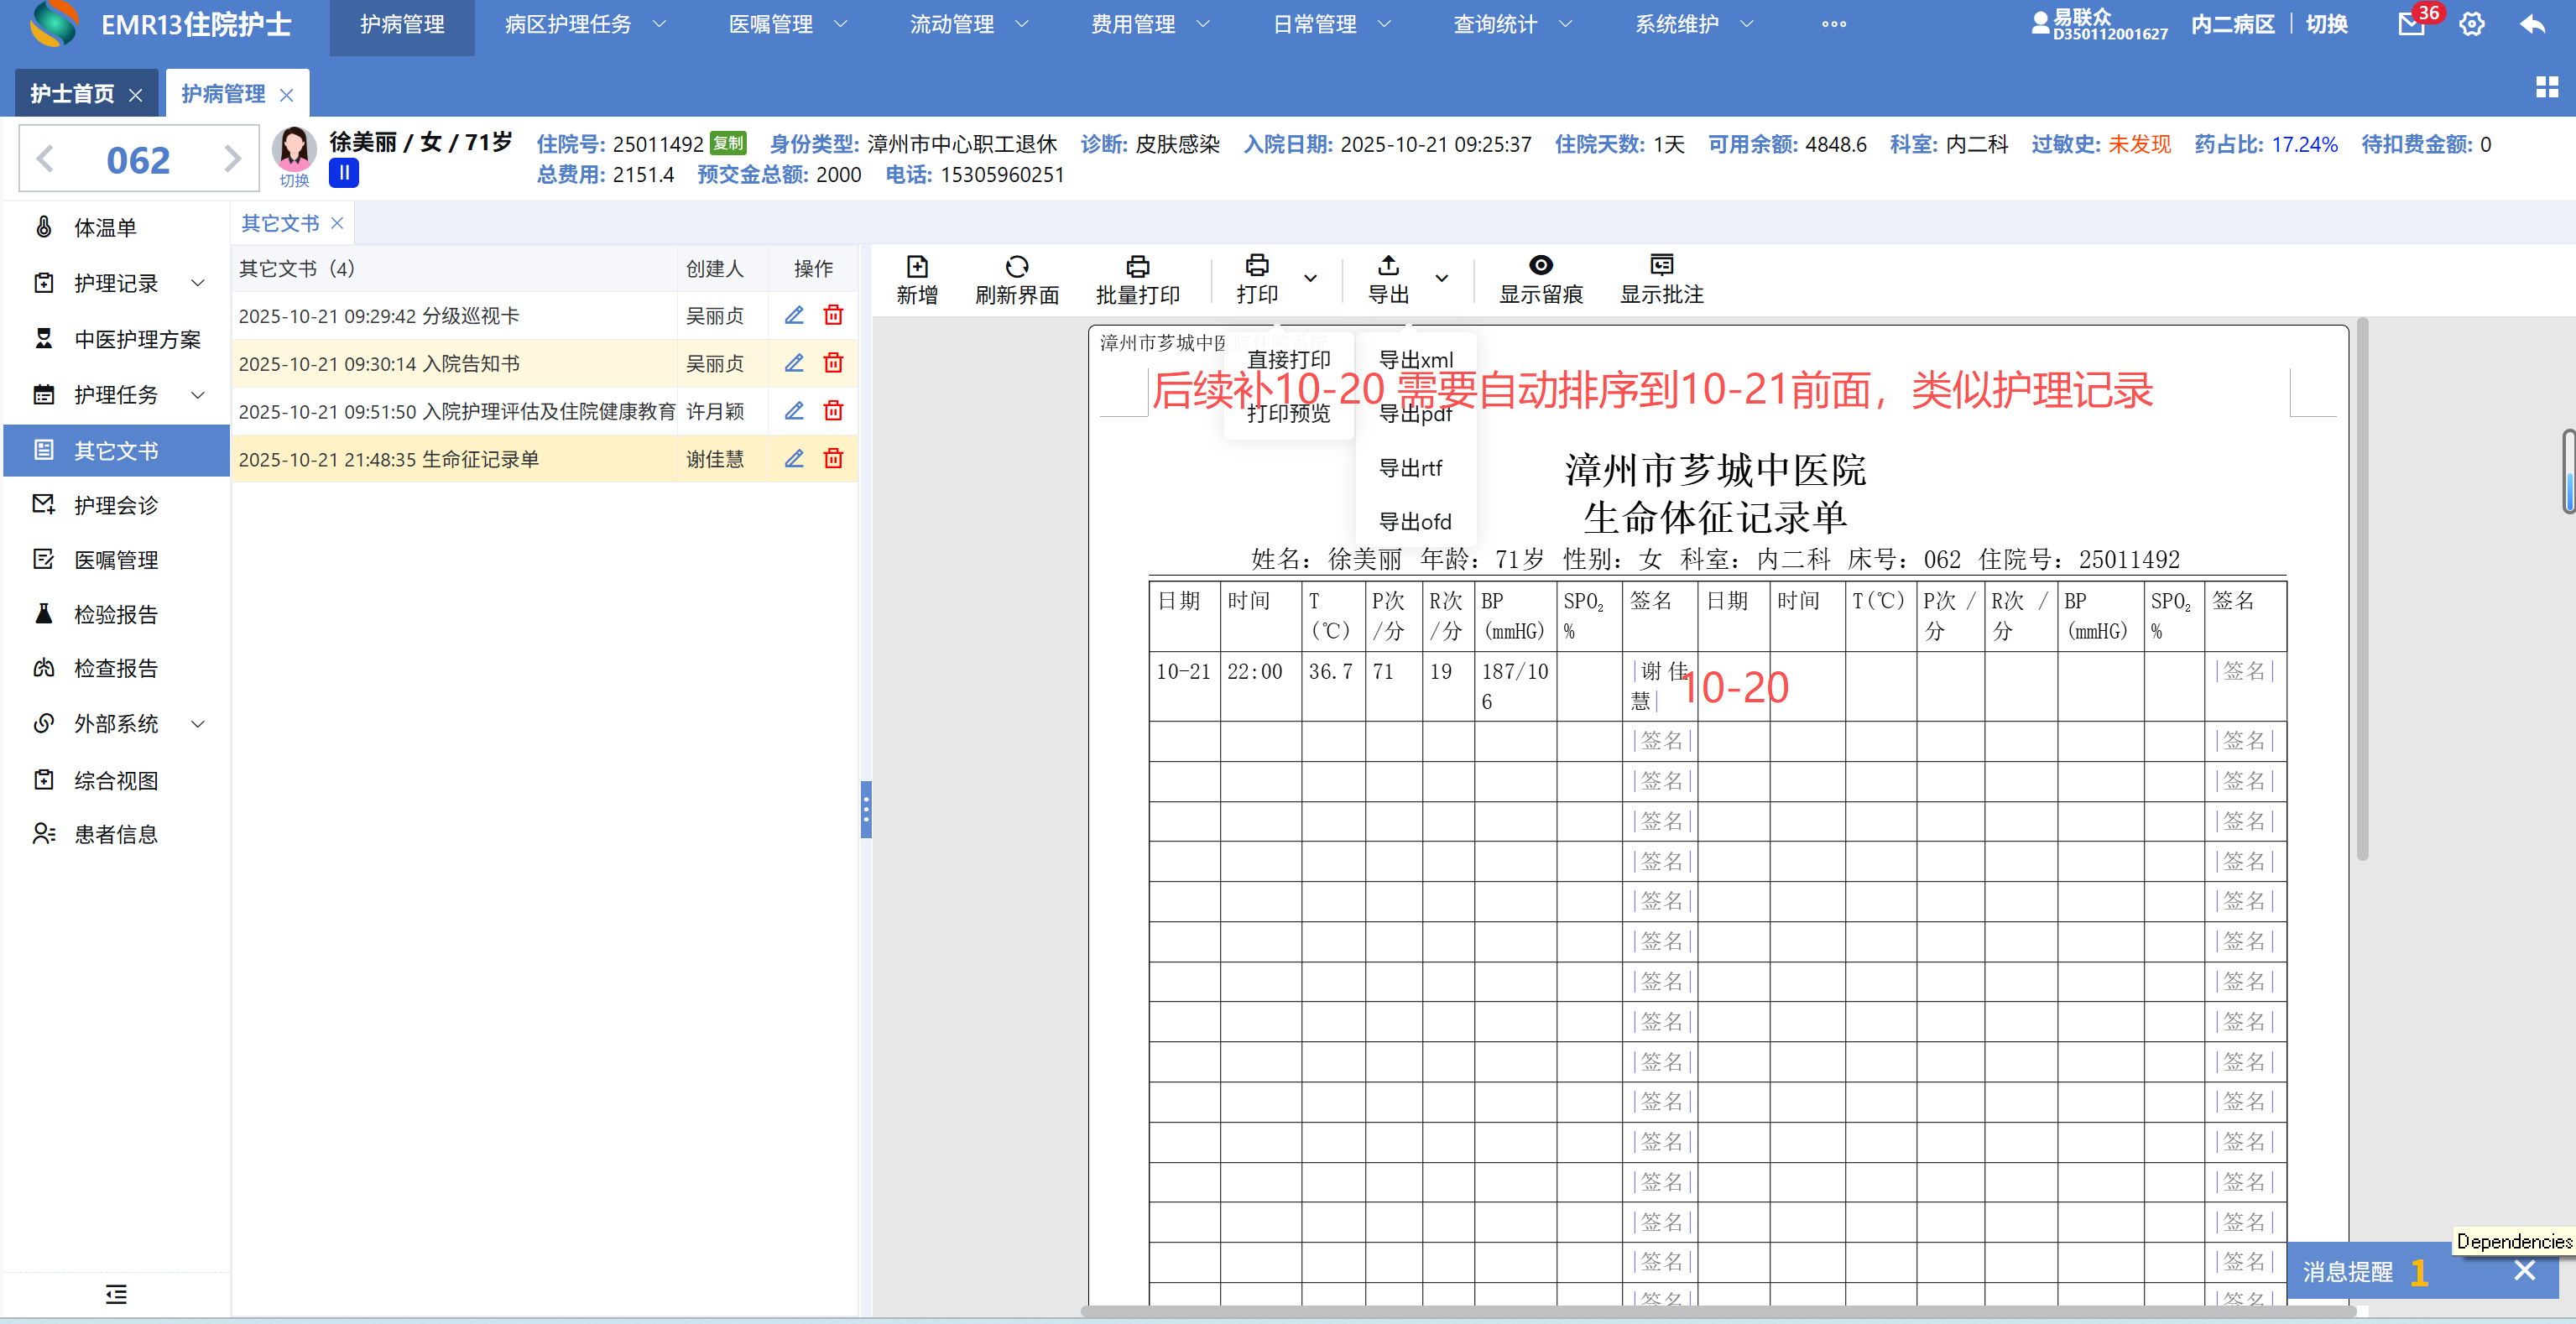Click the 批量打印 batch print icon

[1137, 267]
